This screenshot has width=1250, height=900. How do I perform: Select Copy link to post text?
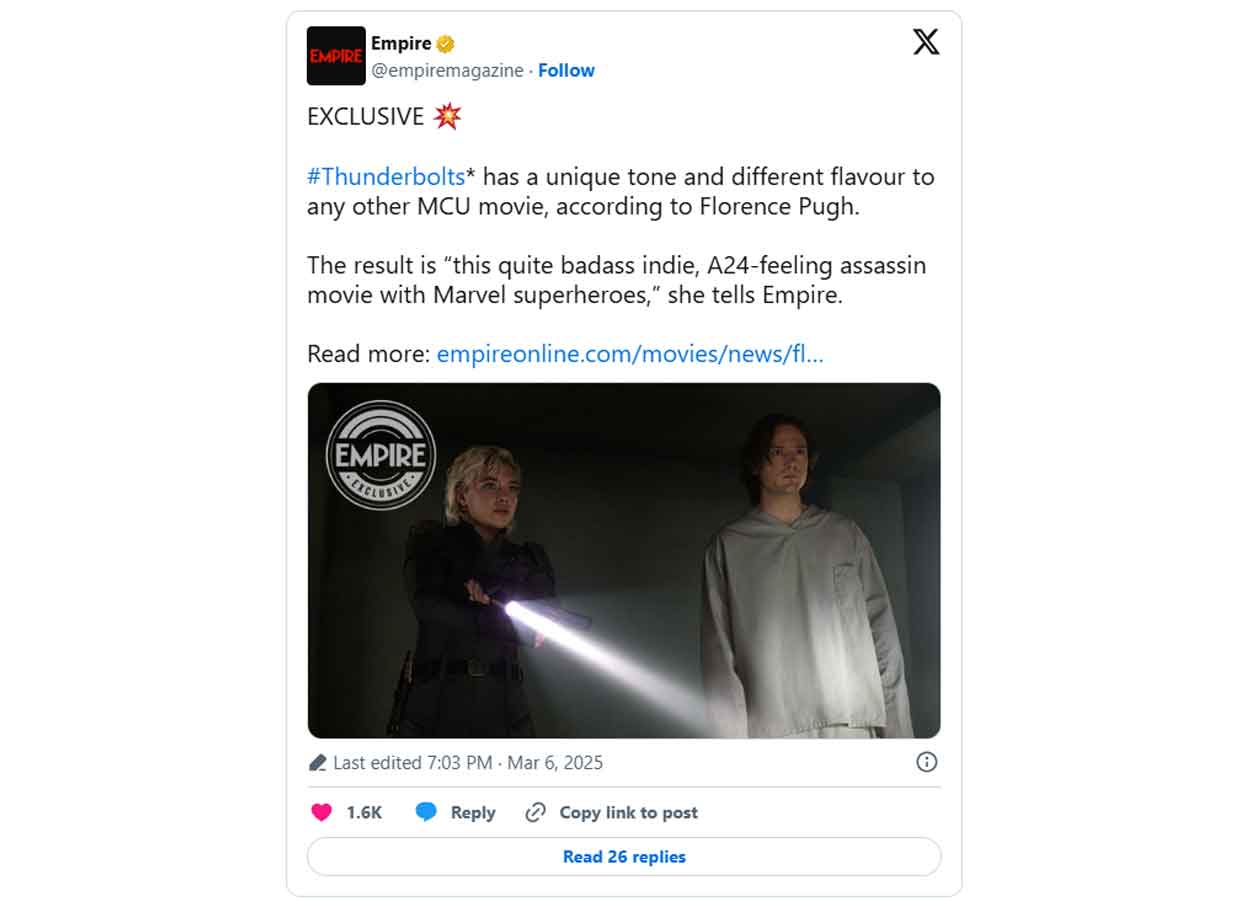(x=629, y=813)
